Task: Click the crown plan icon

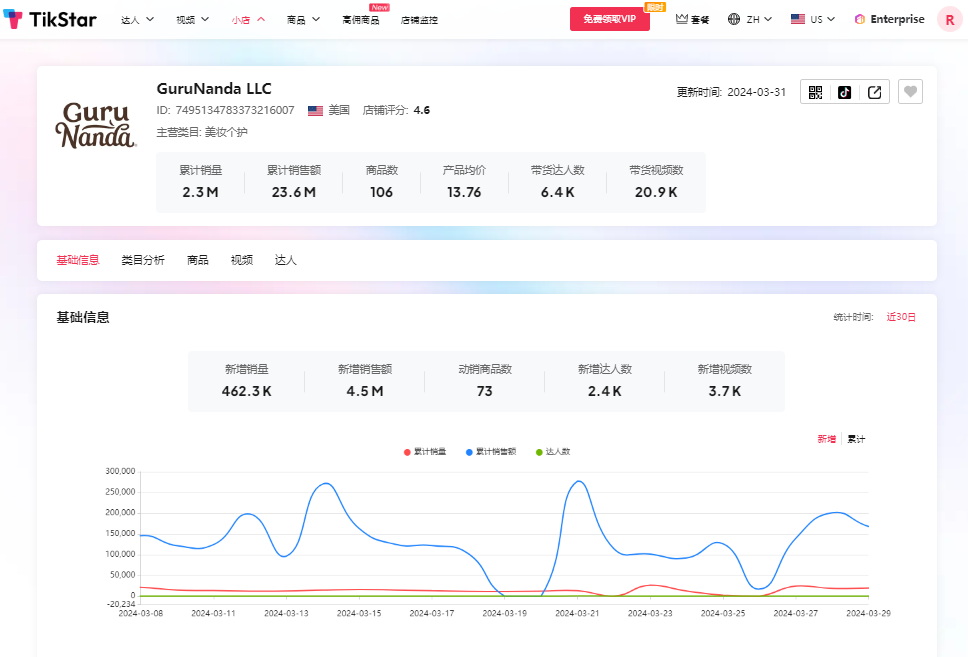Action: click(x=682, y=19)
